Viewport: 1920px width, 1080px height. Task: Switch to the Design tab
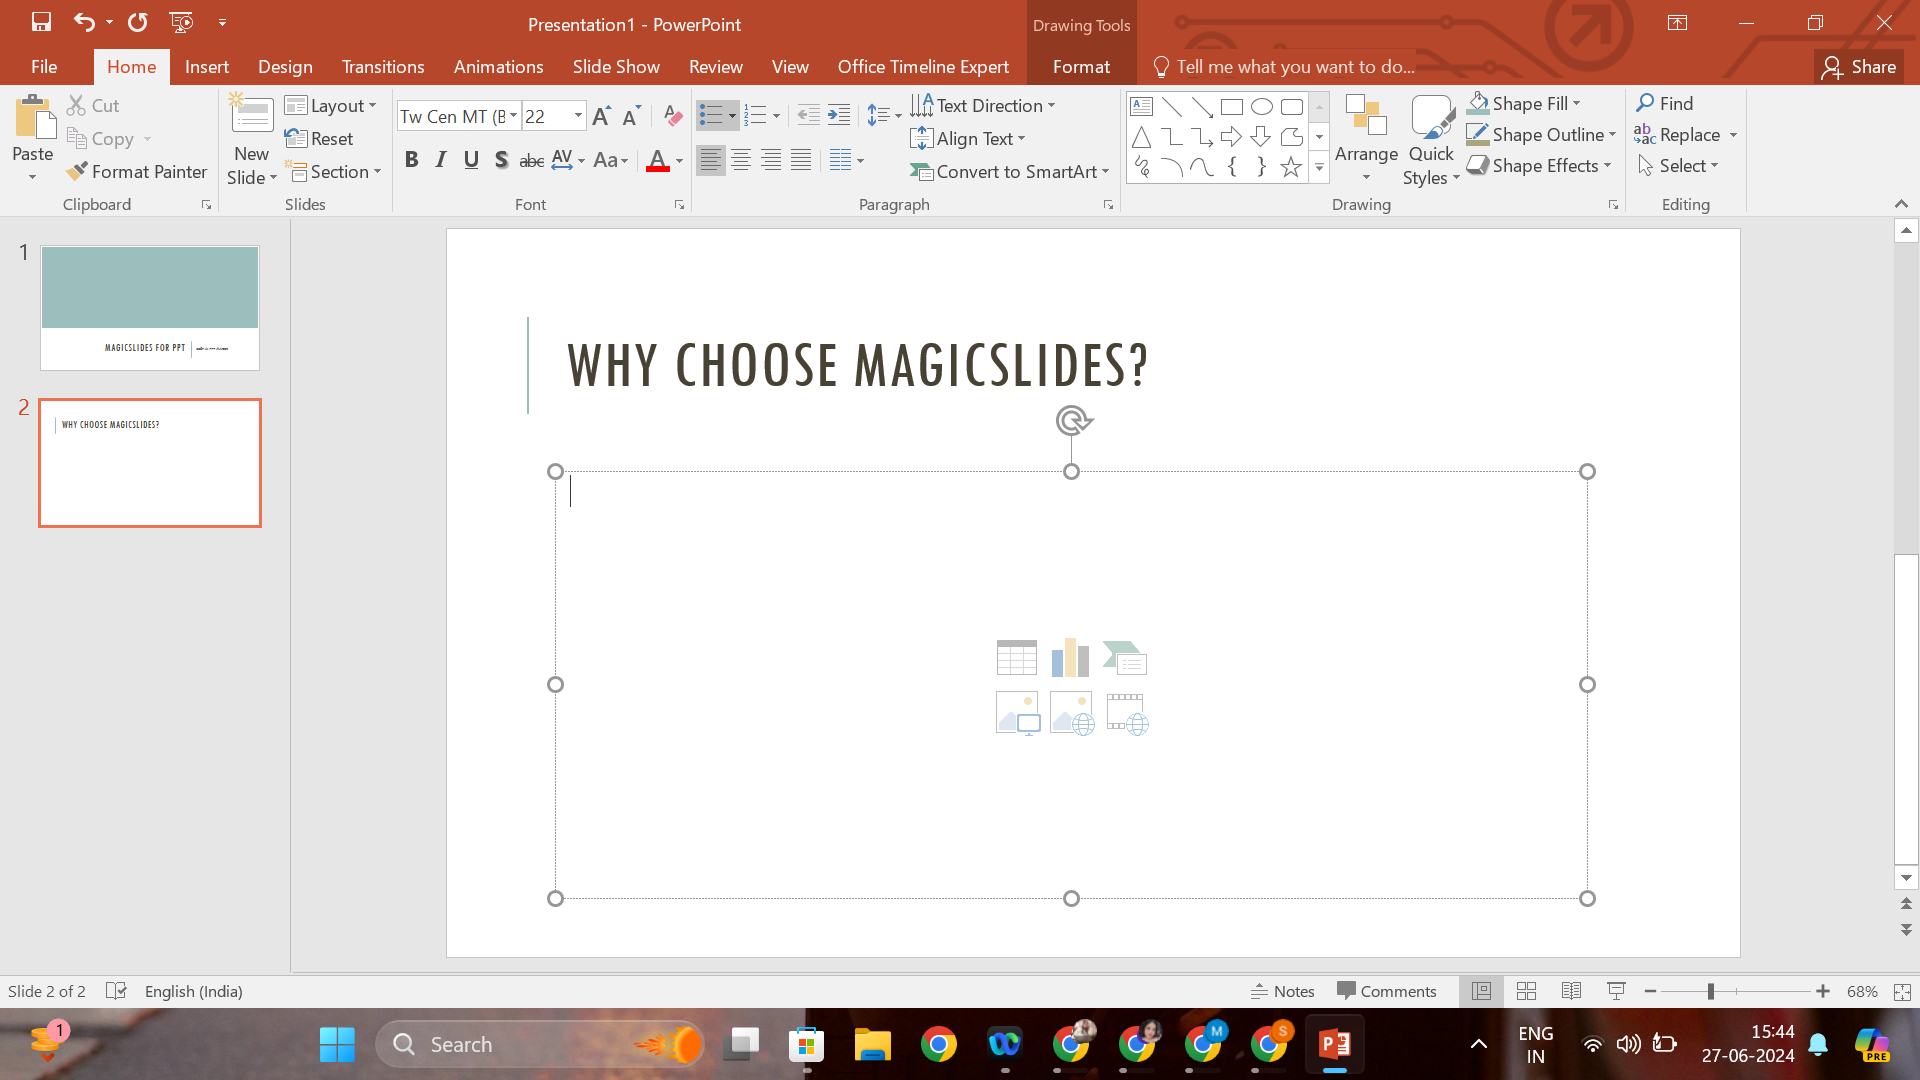285,67
